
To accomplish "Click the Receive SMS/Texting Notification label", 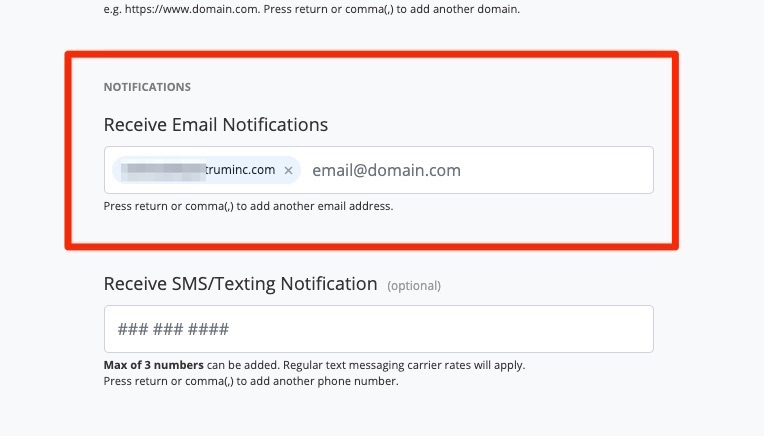I will coord(240,284).
